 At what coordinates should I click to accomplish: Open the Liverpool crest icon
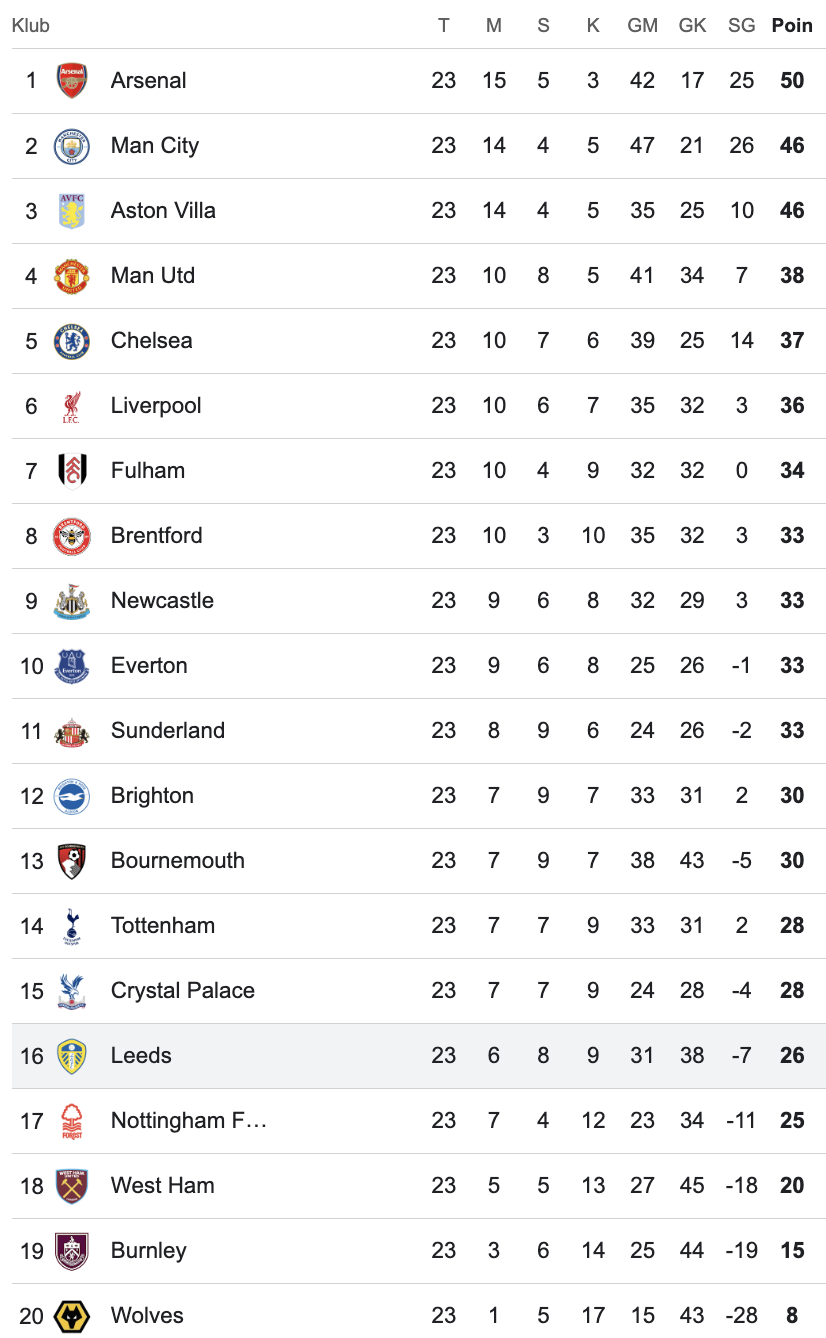pos(72,406)
